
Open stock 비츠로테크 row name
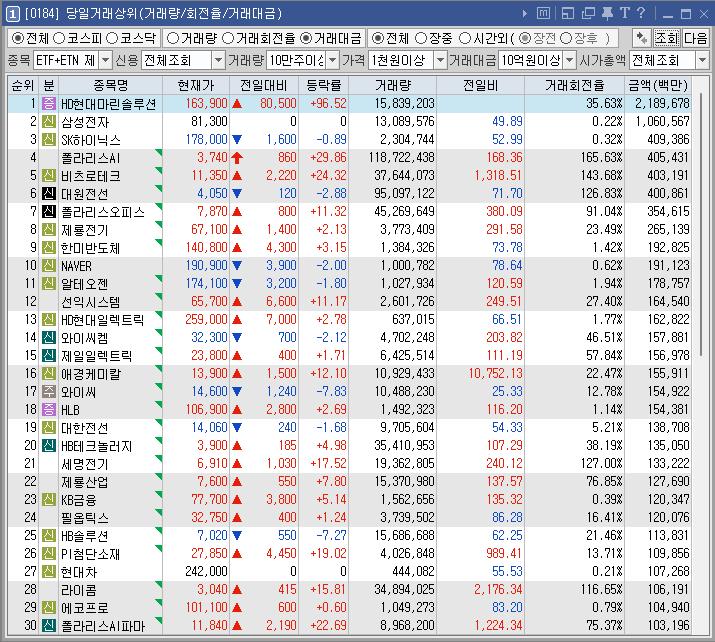tap(91, 176)
